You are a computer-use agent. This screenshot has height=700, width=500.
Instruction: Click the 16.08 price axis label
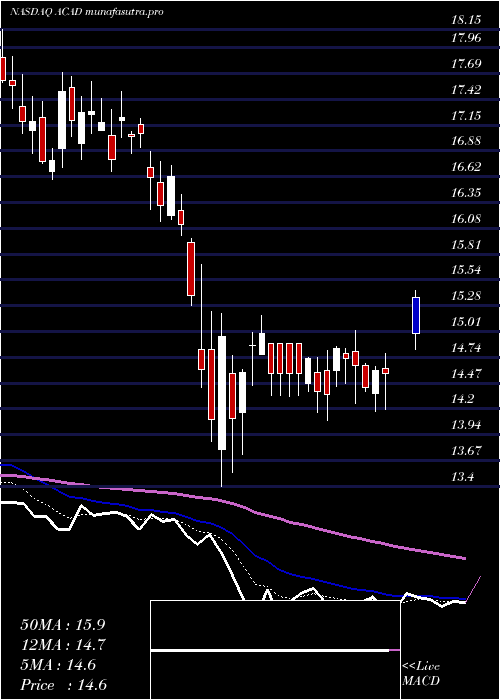click(466, 219)
